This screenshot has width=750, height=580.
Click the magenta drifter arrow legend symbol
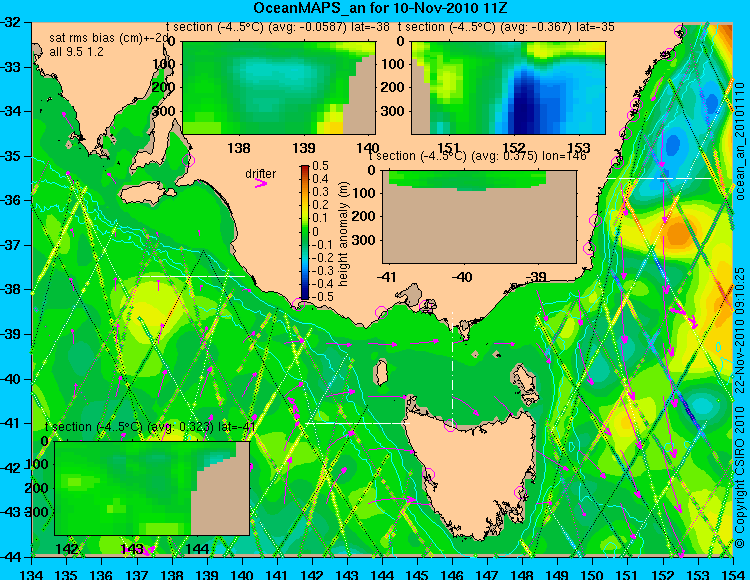tap(261, 184)
